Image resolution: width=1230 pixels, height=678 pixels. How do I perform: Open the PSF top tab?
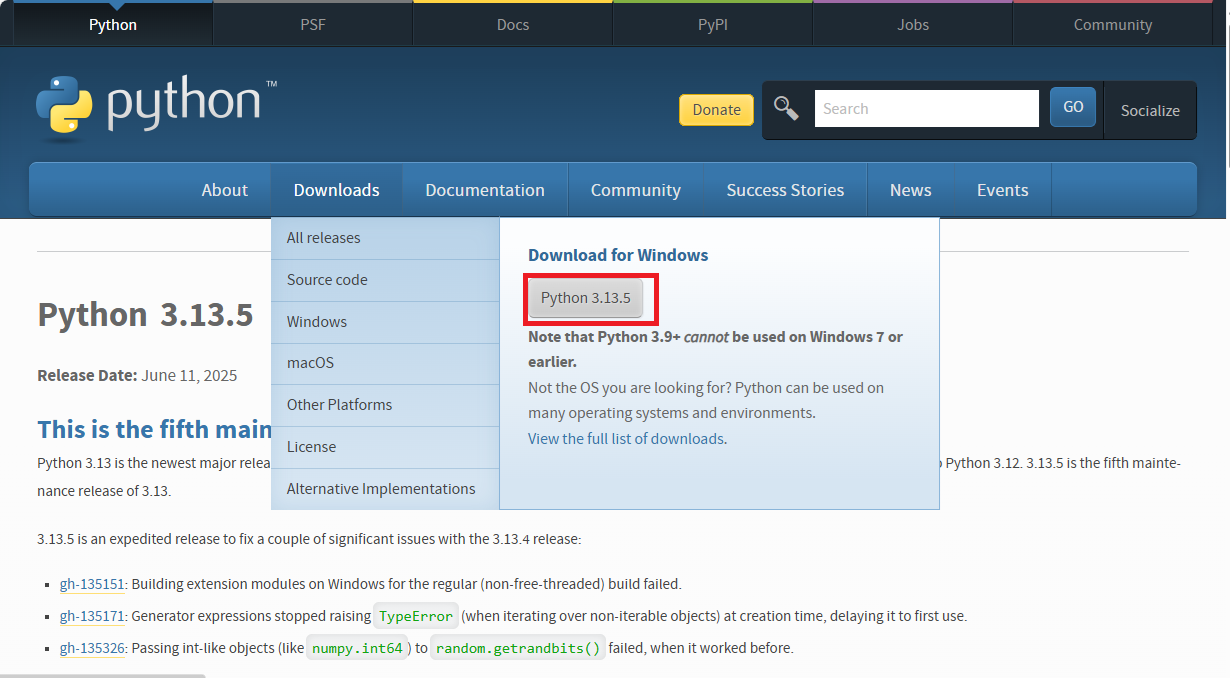point(312,25)
